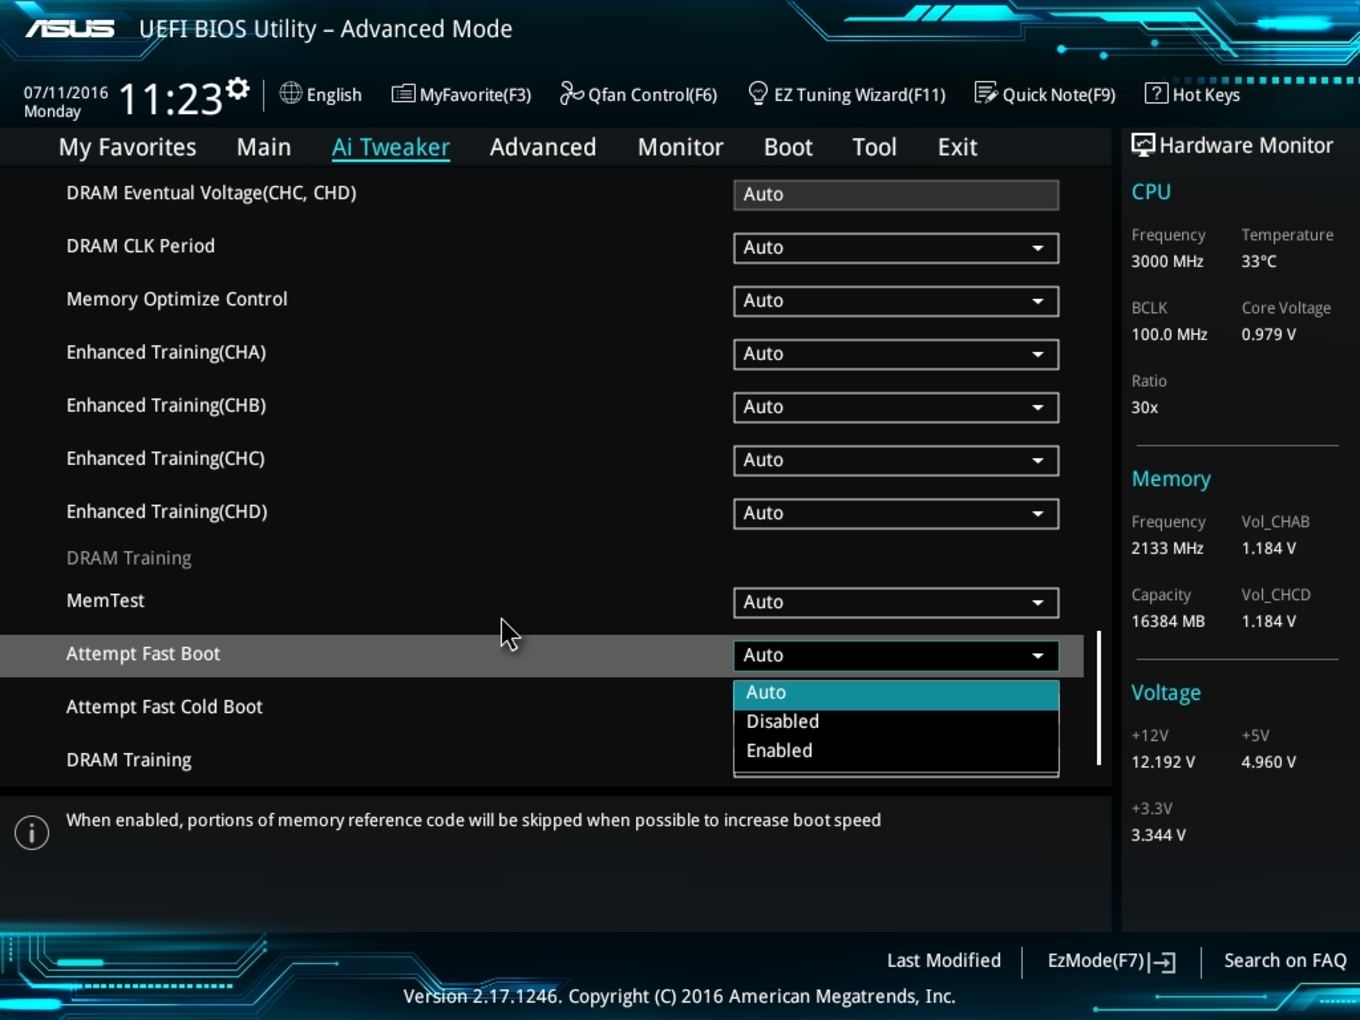1360x1020 pixels.
Task: Select the Attempt Fast Cold Boot row
Action: [164, 707]
